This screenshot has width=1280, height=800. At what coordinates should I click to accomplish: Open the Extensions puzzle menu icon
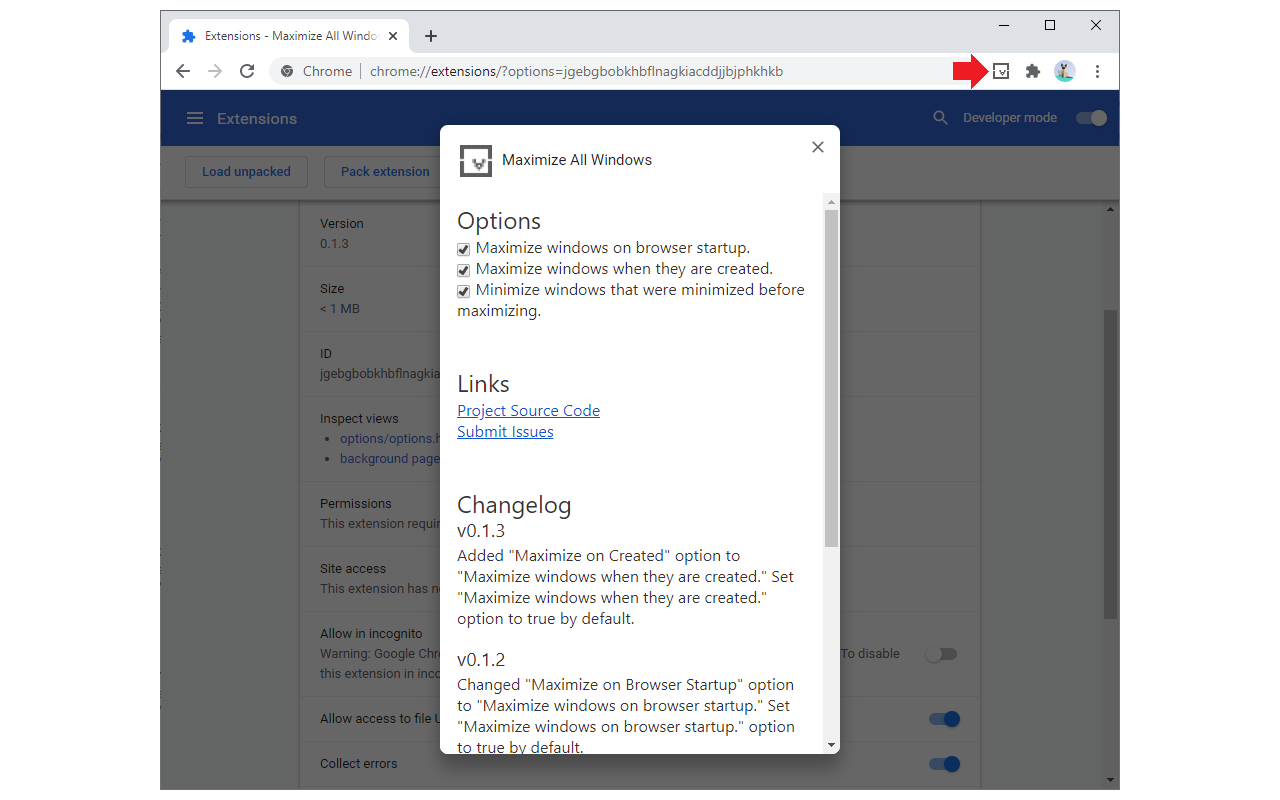click(x=1033, y=71)
